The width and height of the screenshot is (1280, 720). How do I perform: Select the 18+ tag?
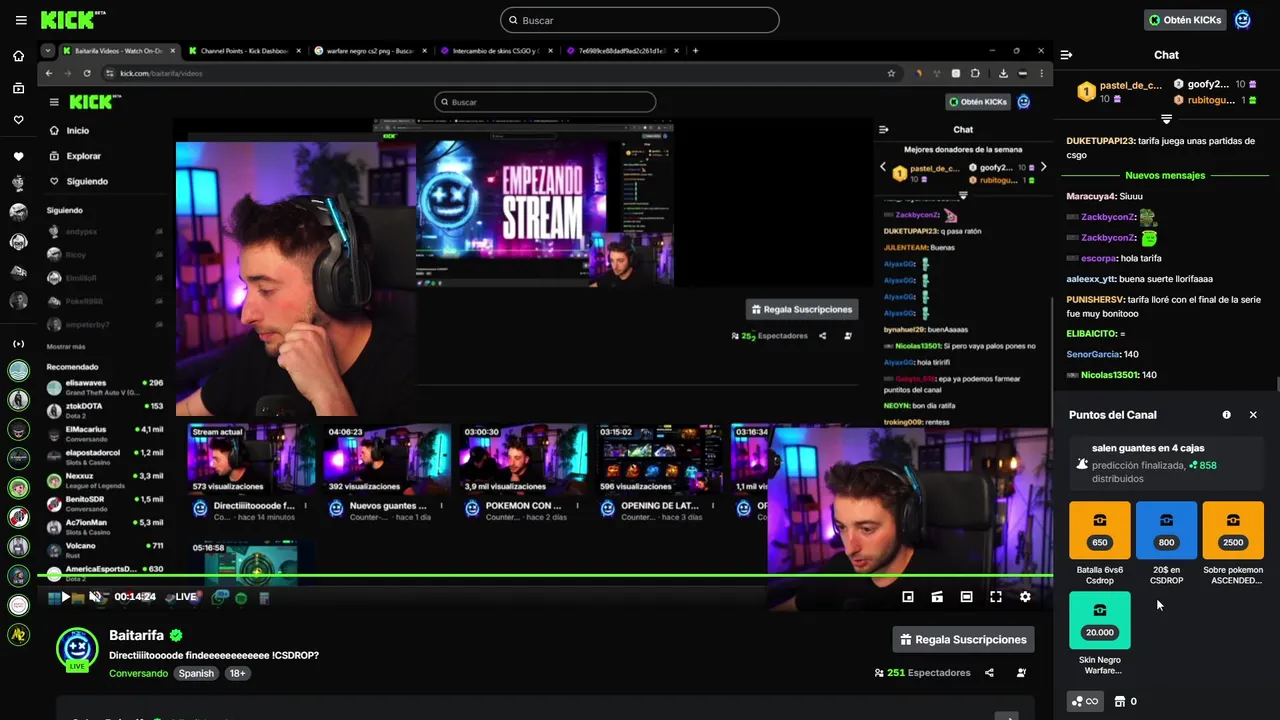click(237, 673)
